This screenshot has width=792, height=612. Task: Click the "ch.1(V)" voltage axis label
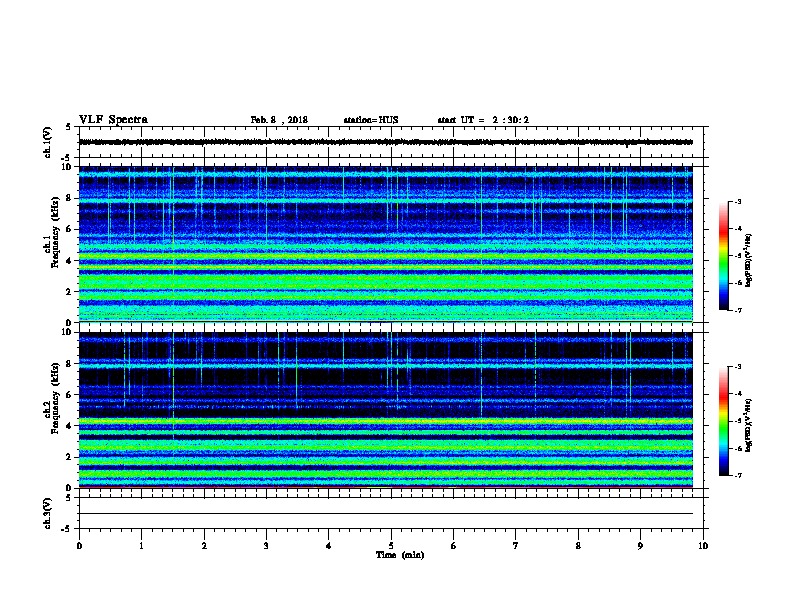coord(47,142)
